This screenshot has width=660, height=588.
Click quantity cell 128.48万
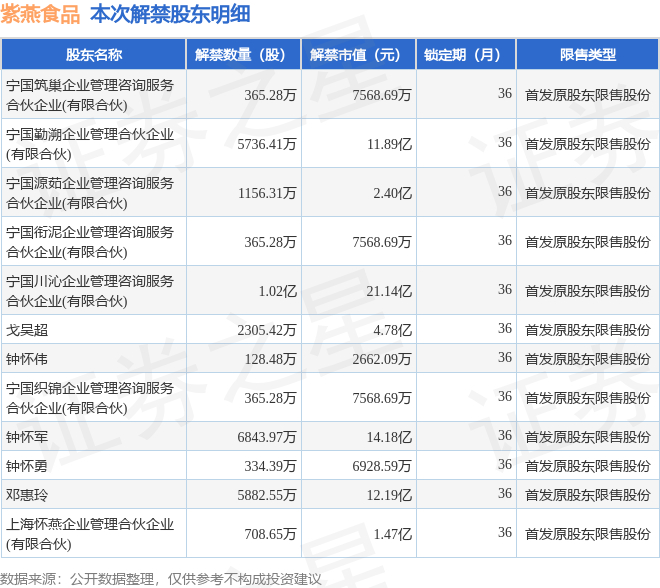(270, 359)
